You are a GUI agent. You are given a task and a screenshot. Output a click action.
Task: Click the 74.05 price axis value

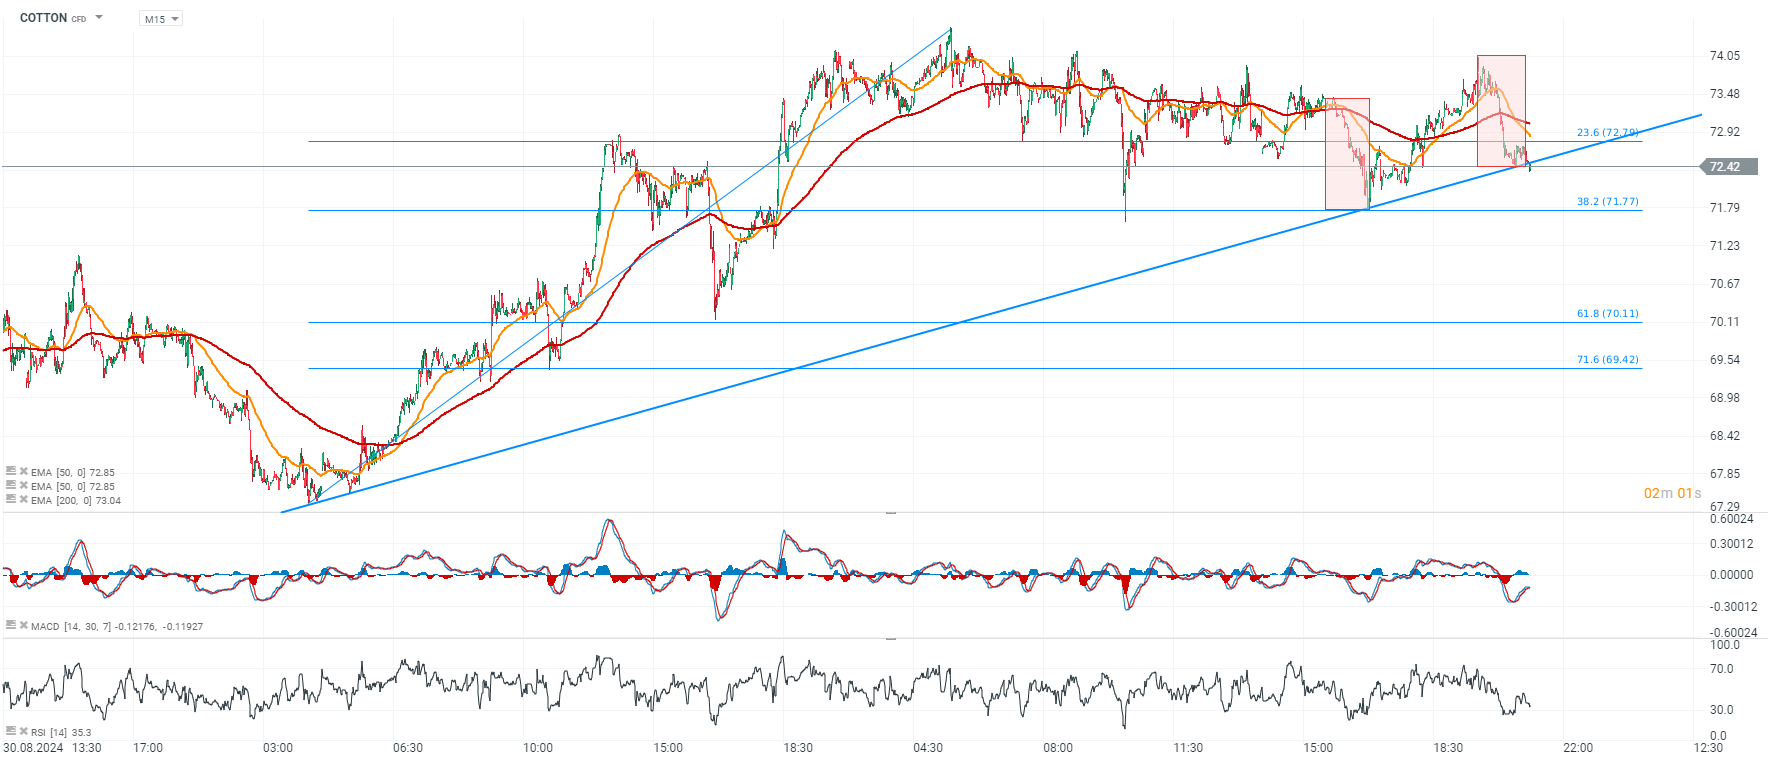[x=1725, y=56]
